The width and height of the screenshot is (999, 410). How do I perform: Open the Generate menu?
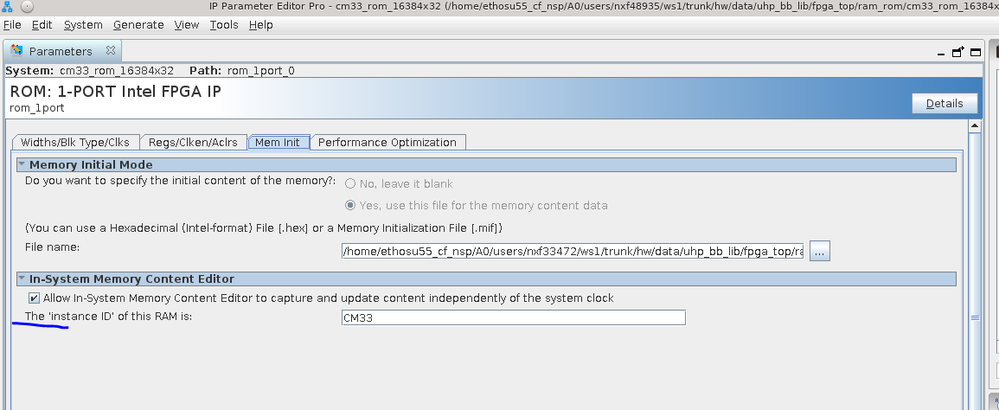coord(139,24)
